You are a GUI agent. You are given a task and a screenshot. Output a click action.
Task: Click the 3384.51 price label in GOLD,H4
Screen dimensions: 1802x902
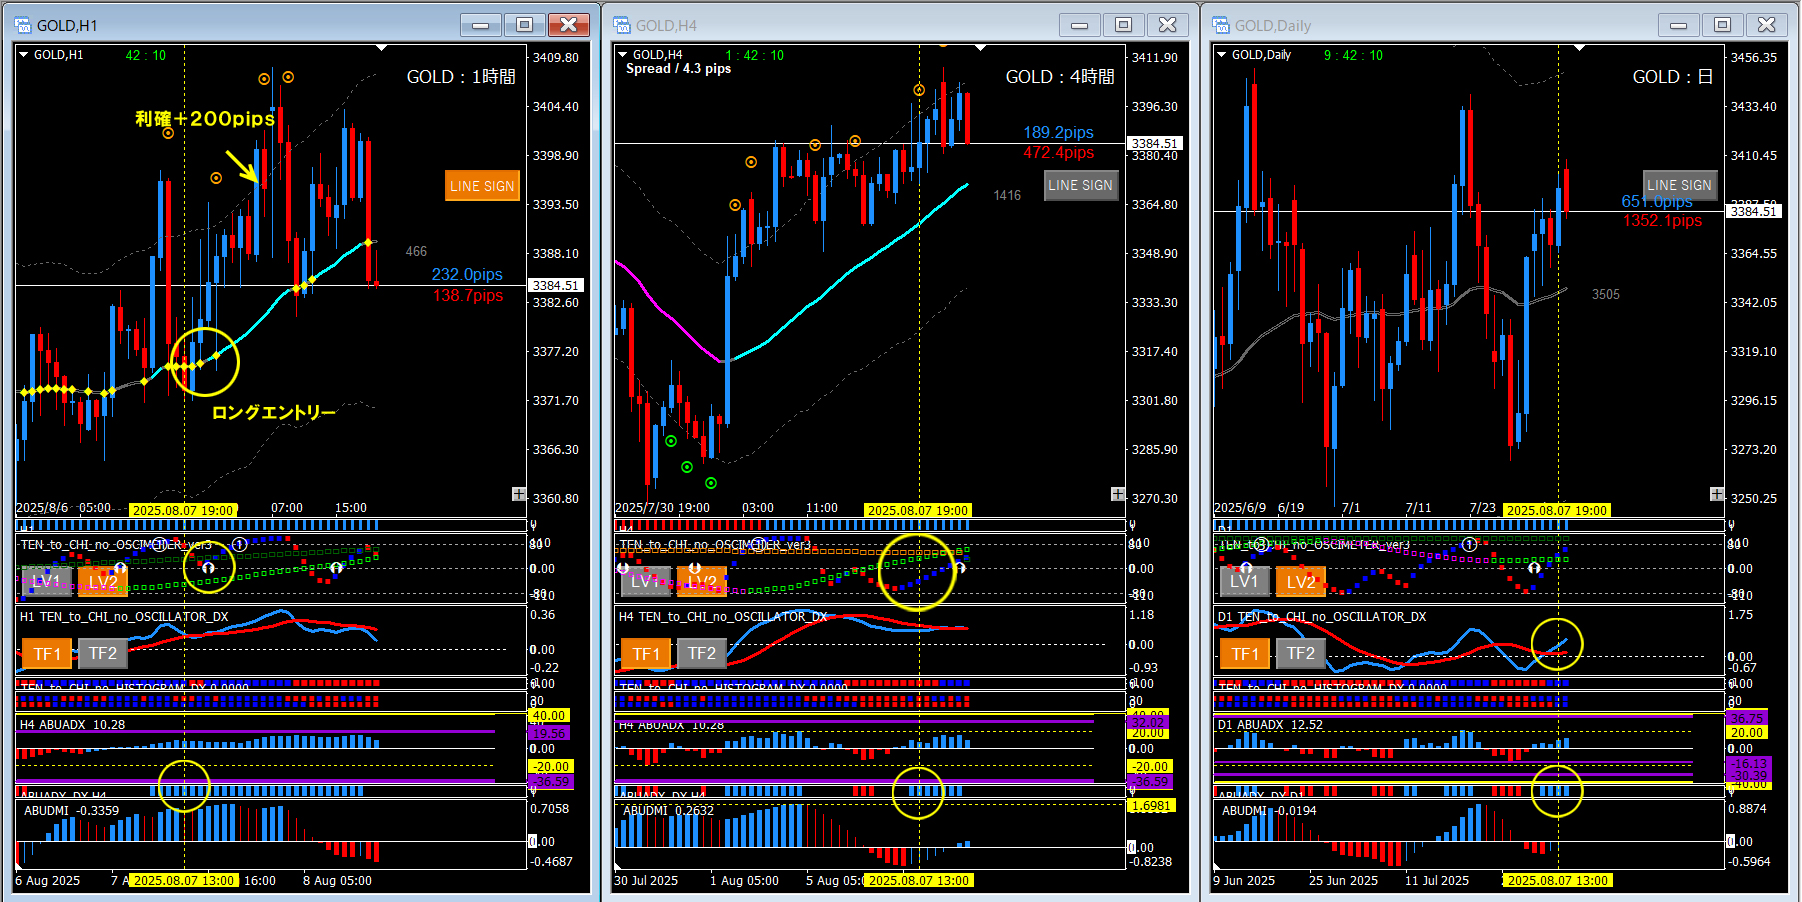[x=1154, y=143]
